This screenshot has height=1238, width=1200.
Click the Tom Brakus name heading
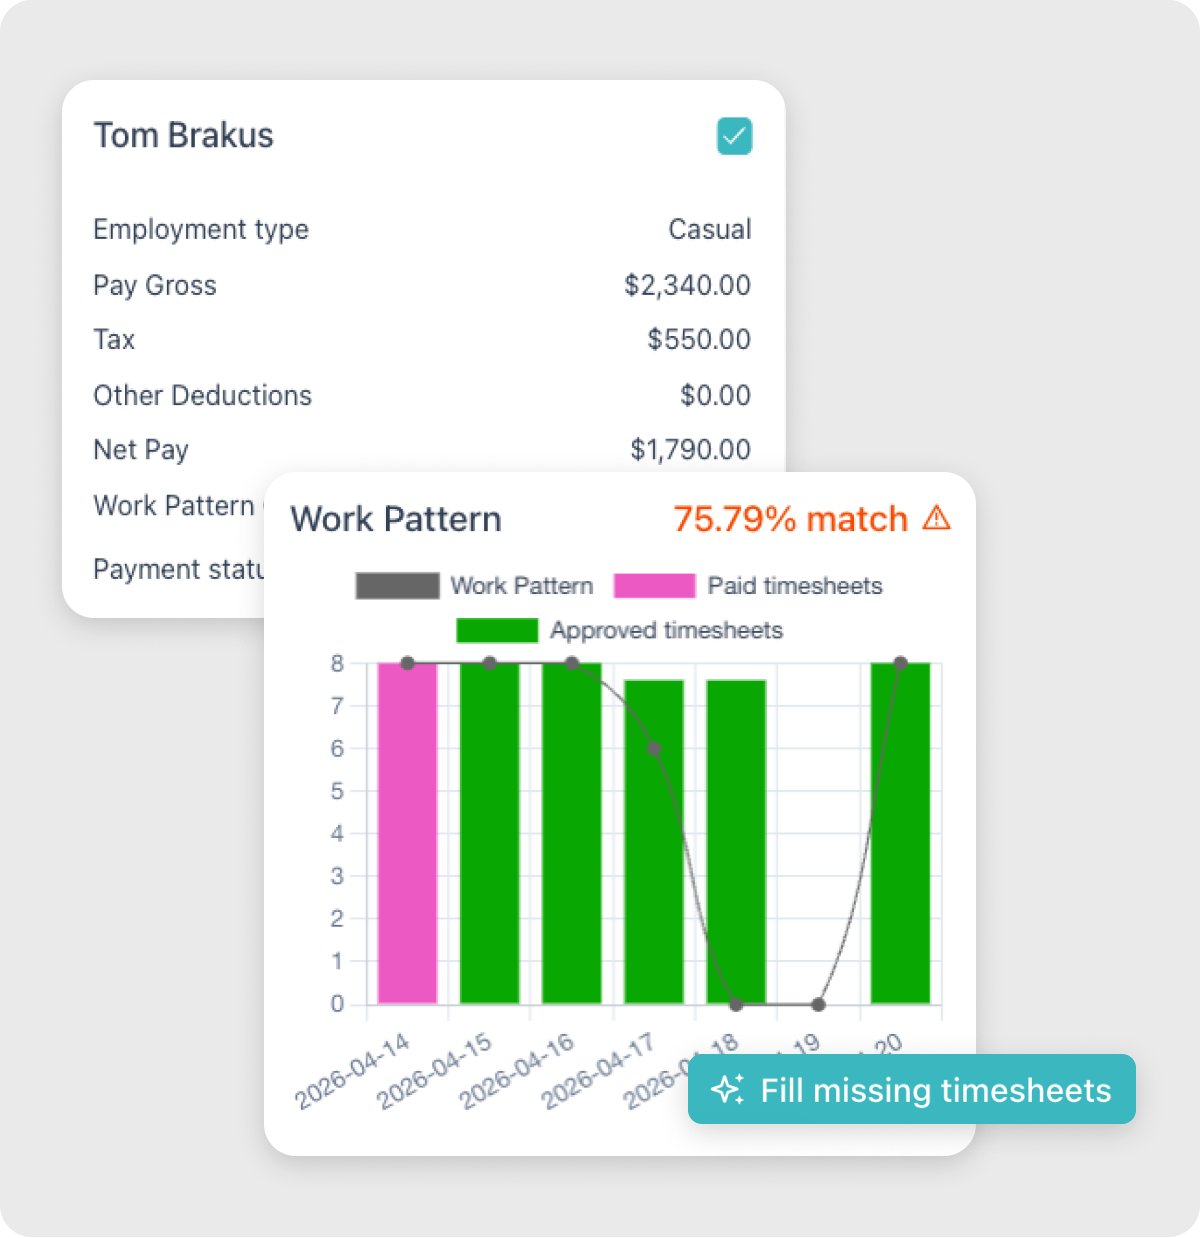point(183,136)
